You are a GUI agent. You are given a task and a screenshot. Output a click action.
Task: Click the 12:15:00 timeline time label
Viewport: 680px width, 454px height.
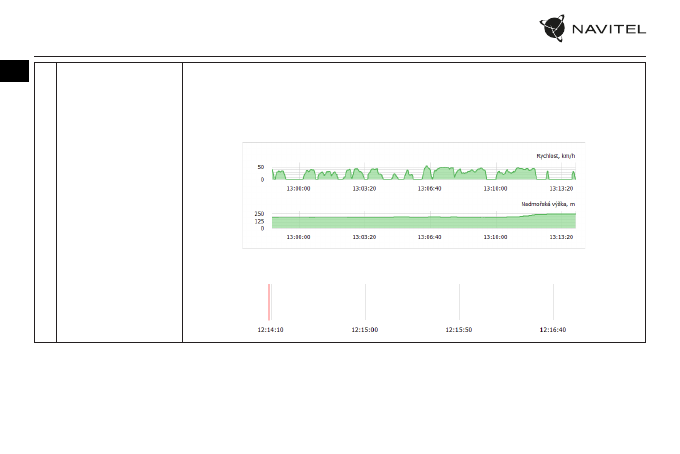[365, 328]
